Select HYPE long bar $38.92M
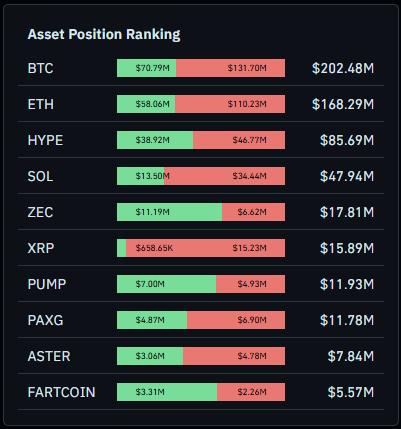 pyautogui.click(x=155, y=140)
